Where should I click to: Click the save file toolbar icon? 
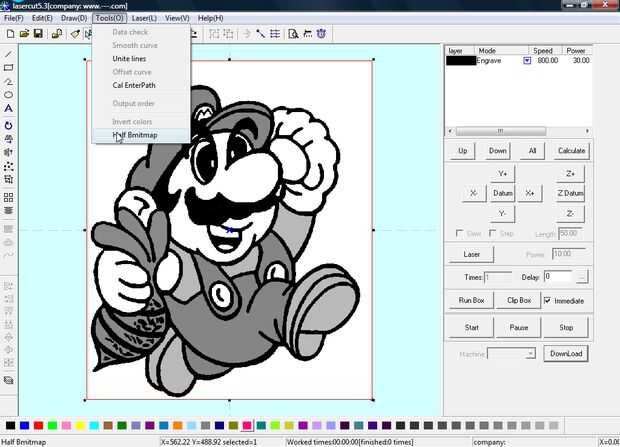click(x=38, y=33)
